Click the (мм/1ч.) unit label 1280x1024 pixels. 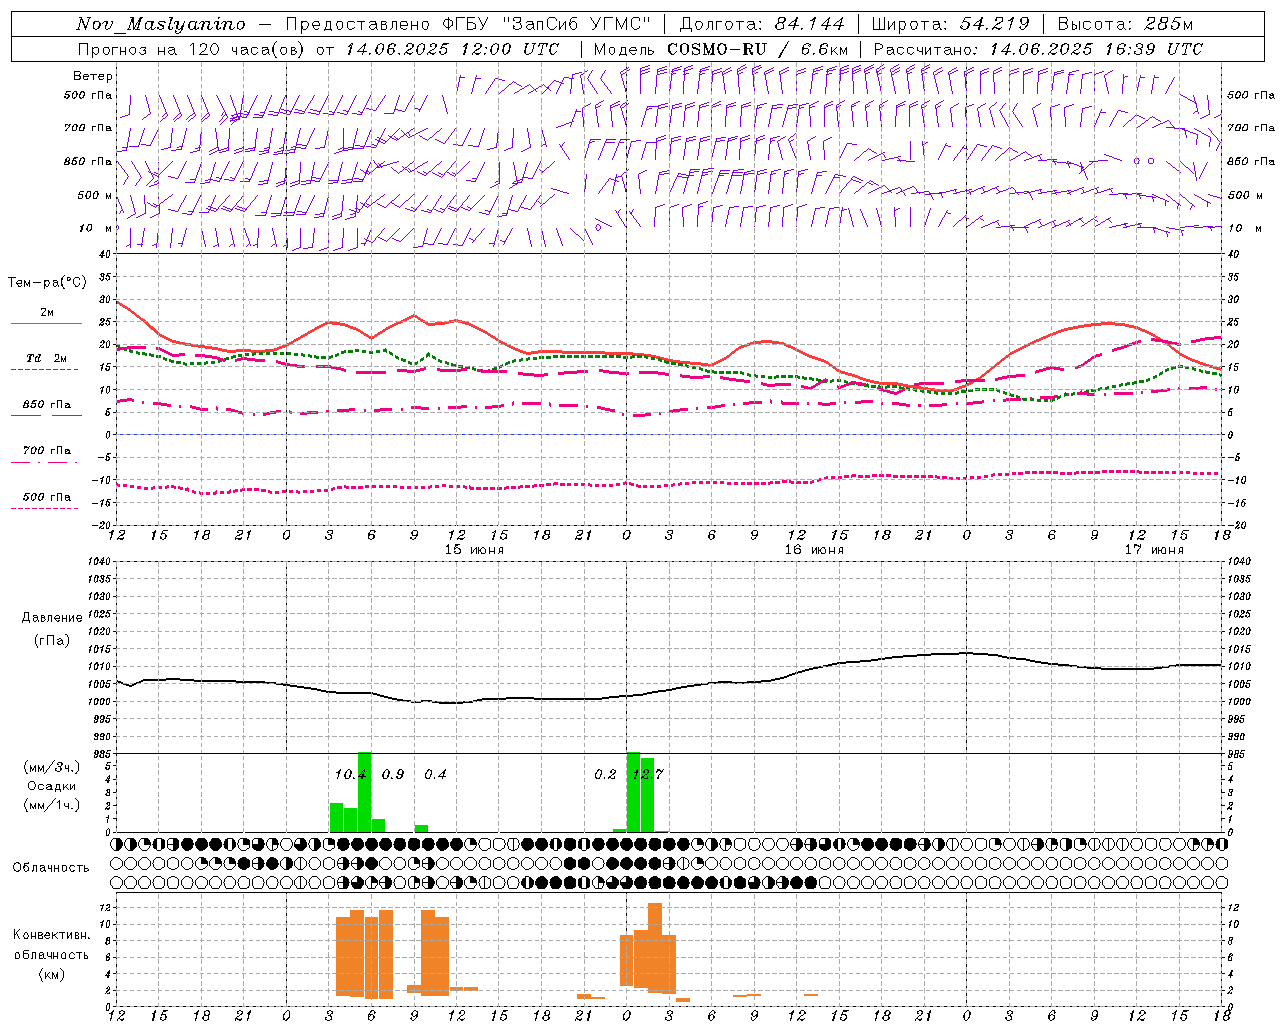(x=52, y=805)
